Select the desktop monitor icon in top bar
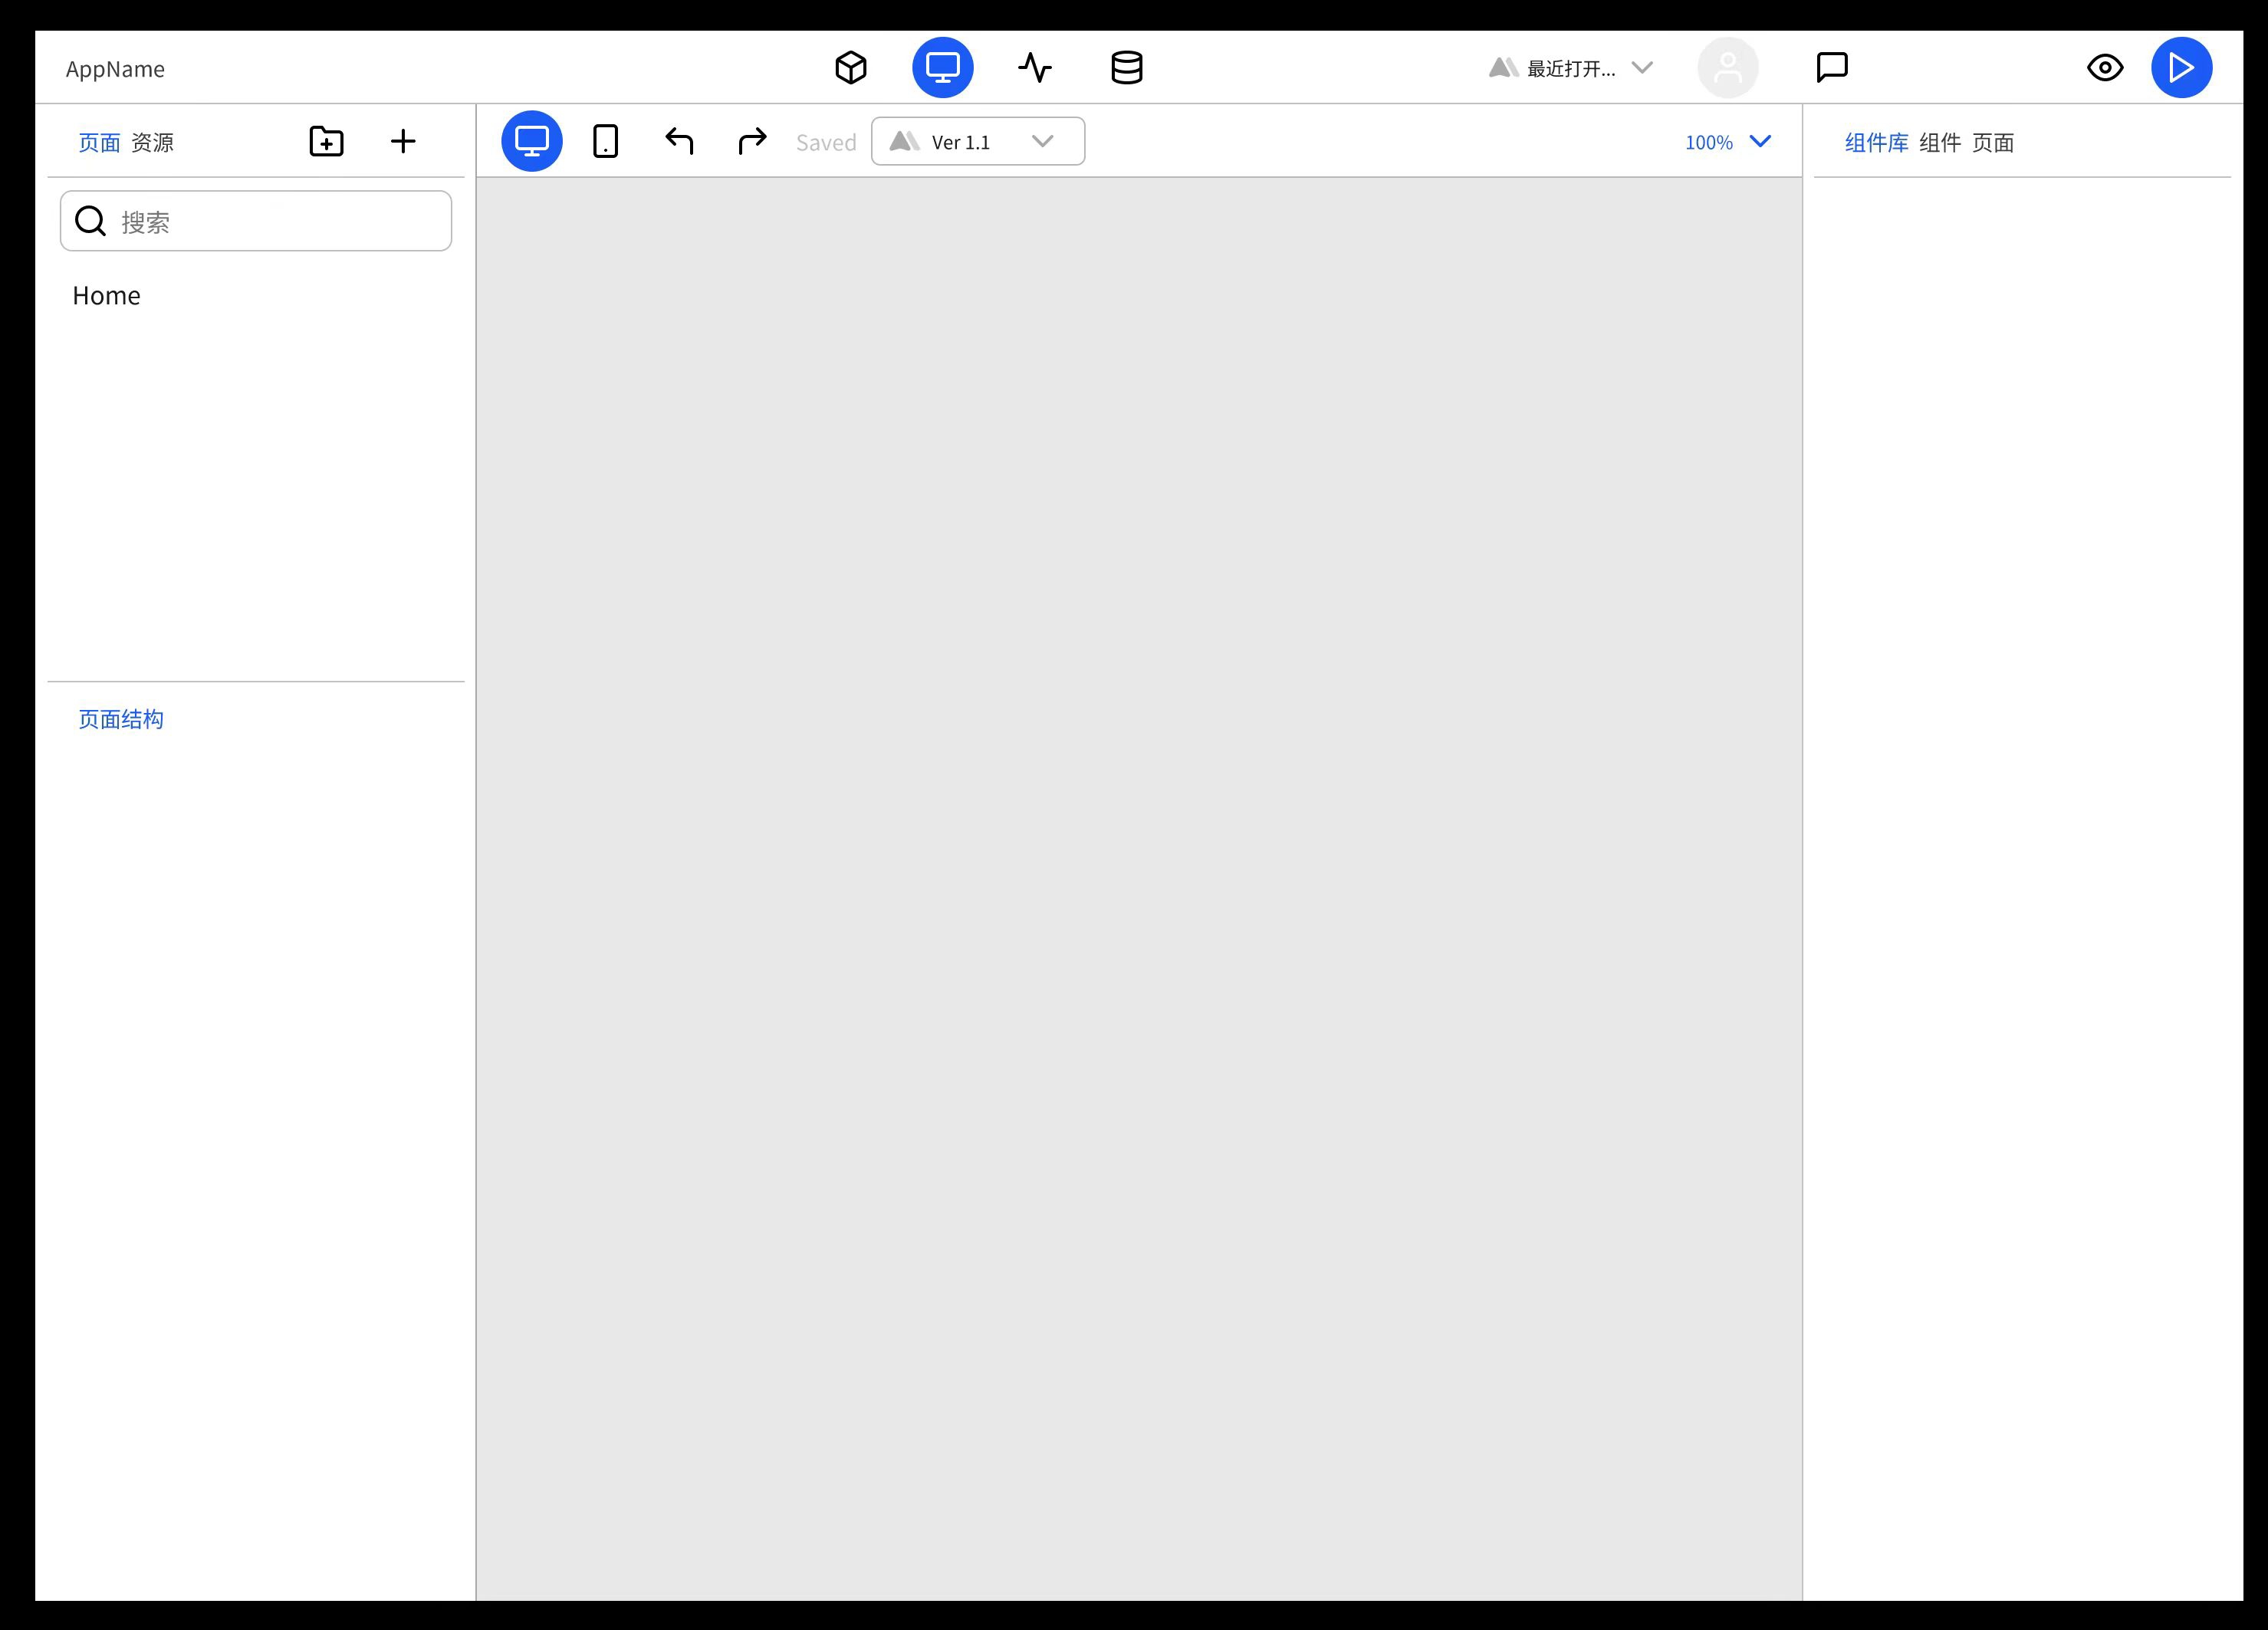The image size is (2268, 1630). click(943, 68)
